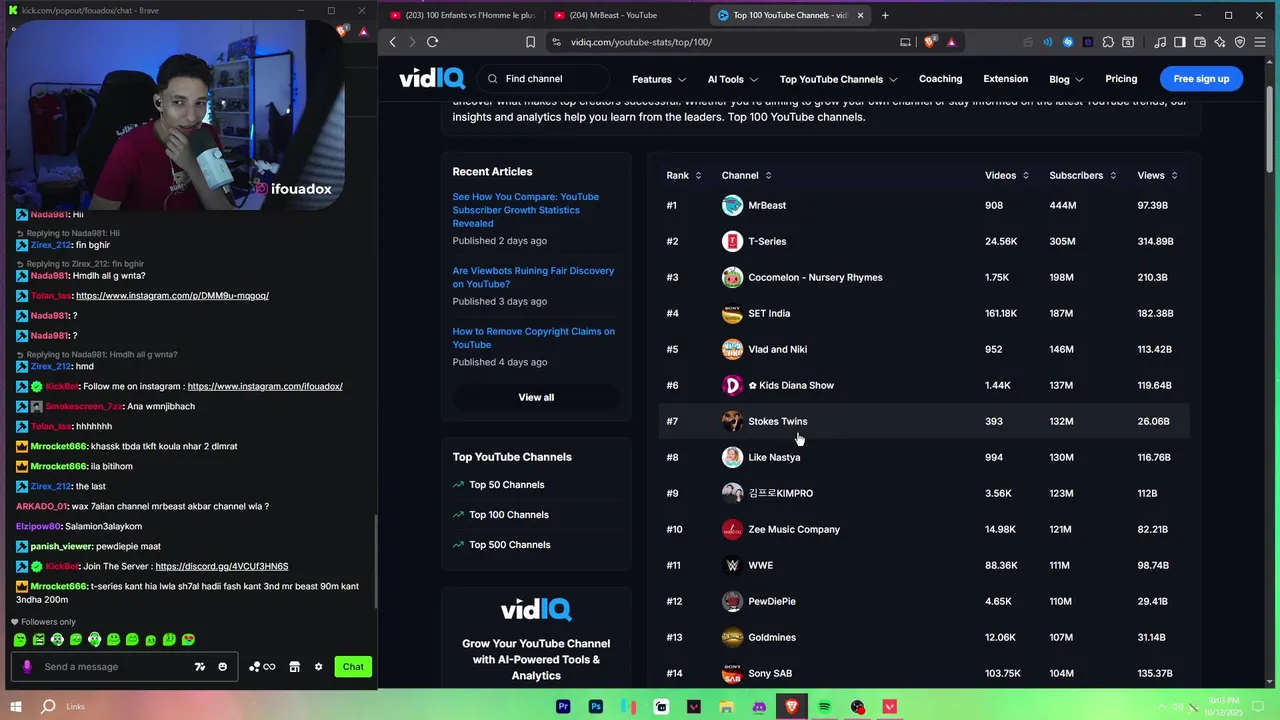Viewport: 1280px width, 720px height.
Task: Click PewDiePie channel avatar
Action: 732,601
